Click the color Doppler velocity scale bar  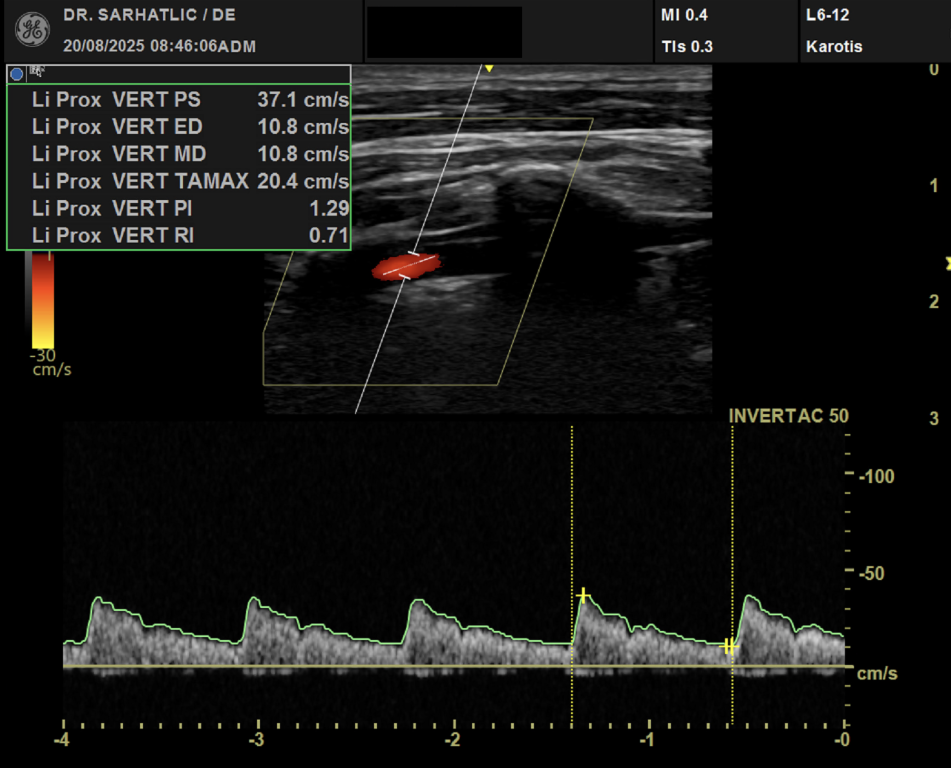(x=42, y=300)
